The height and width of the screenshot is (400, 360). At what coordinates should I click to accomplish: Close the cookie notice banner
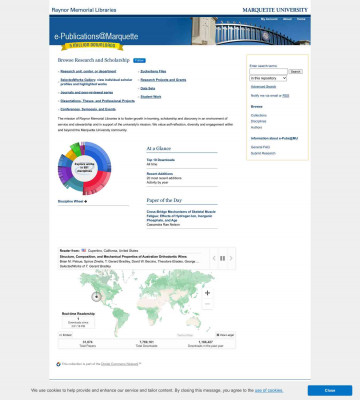pyautogui.click(x=330, y=390)
